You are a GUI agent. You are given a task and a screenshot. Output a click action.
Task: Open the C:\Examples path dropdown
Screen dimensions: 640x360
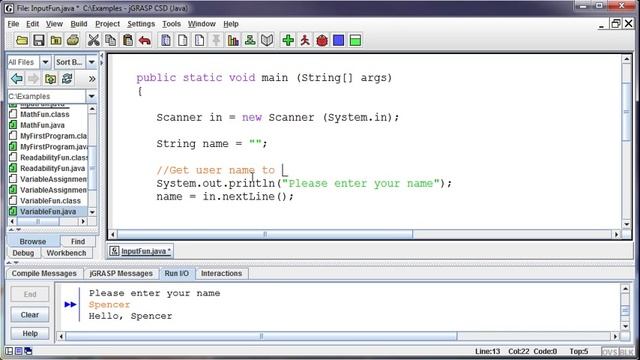pyautogui.click(x=91, y=96)
